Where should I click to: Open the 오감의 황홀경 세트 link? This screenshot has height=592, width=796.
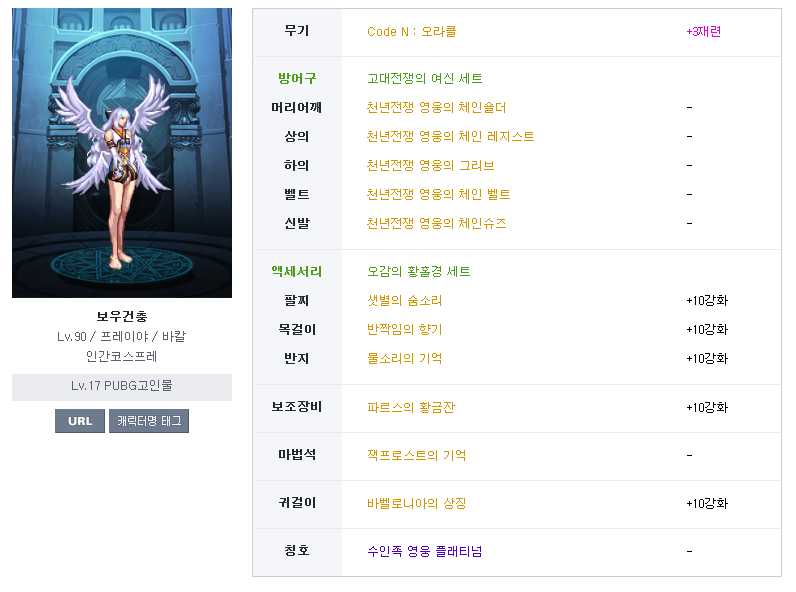418,272
